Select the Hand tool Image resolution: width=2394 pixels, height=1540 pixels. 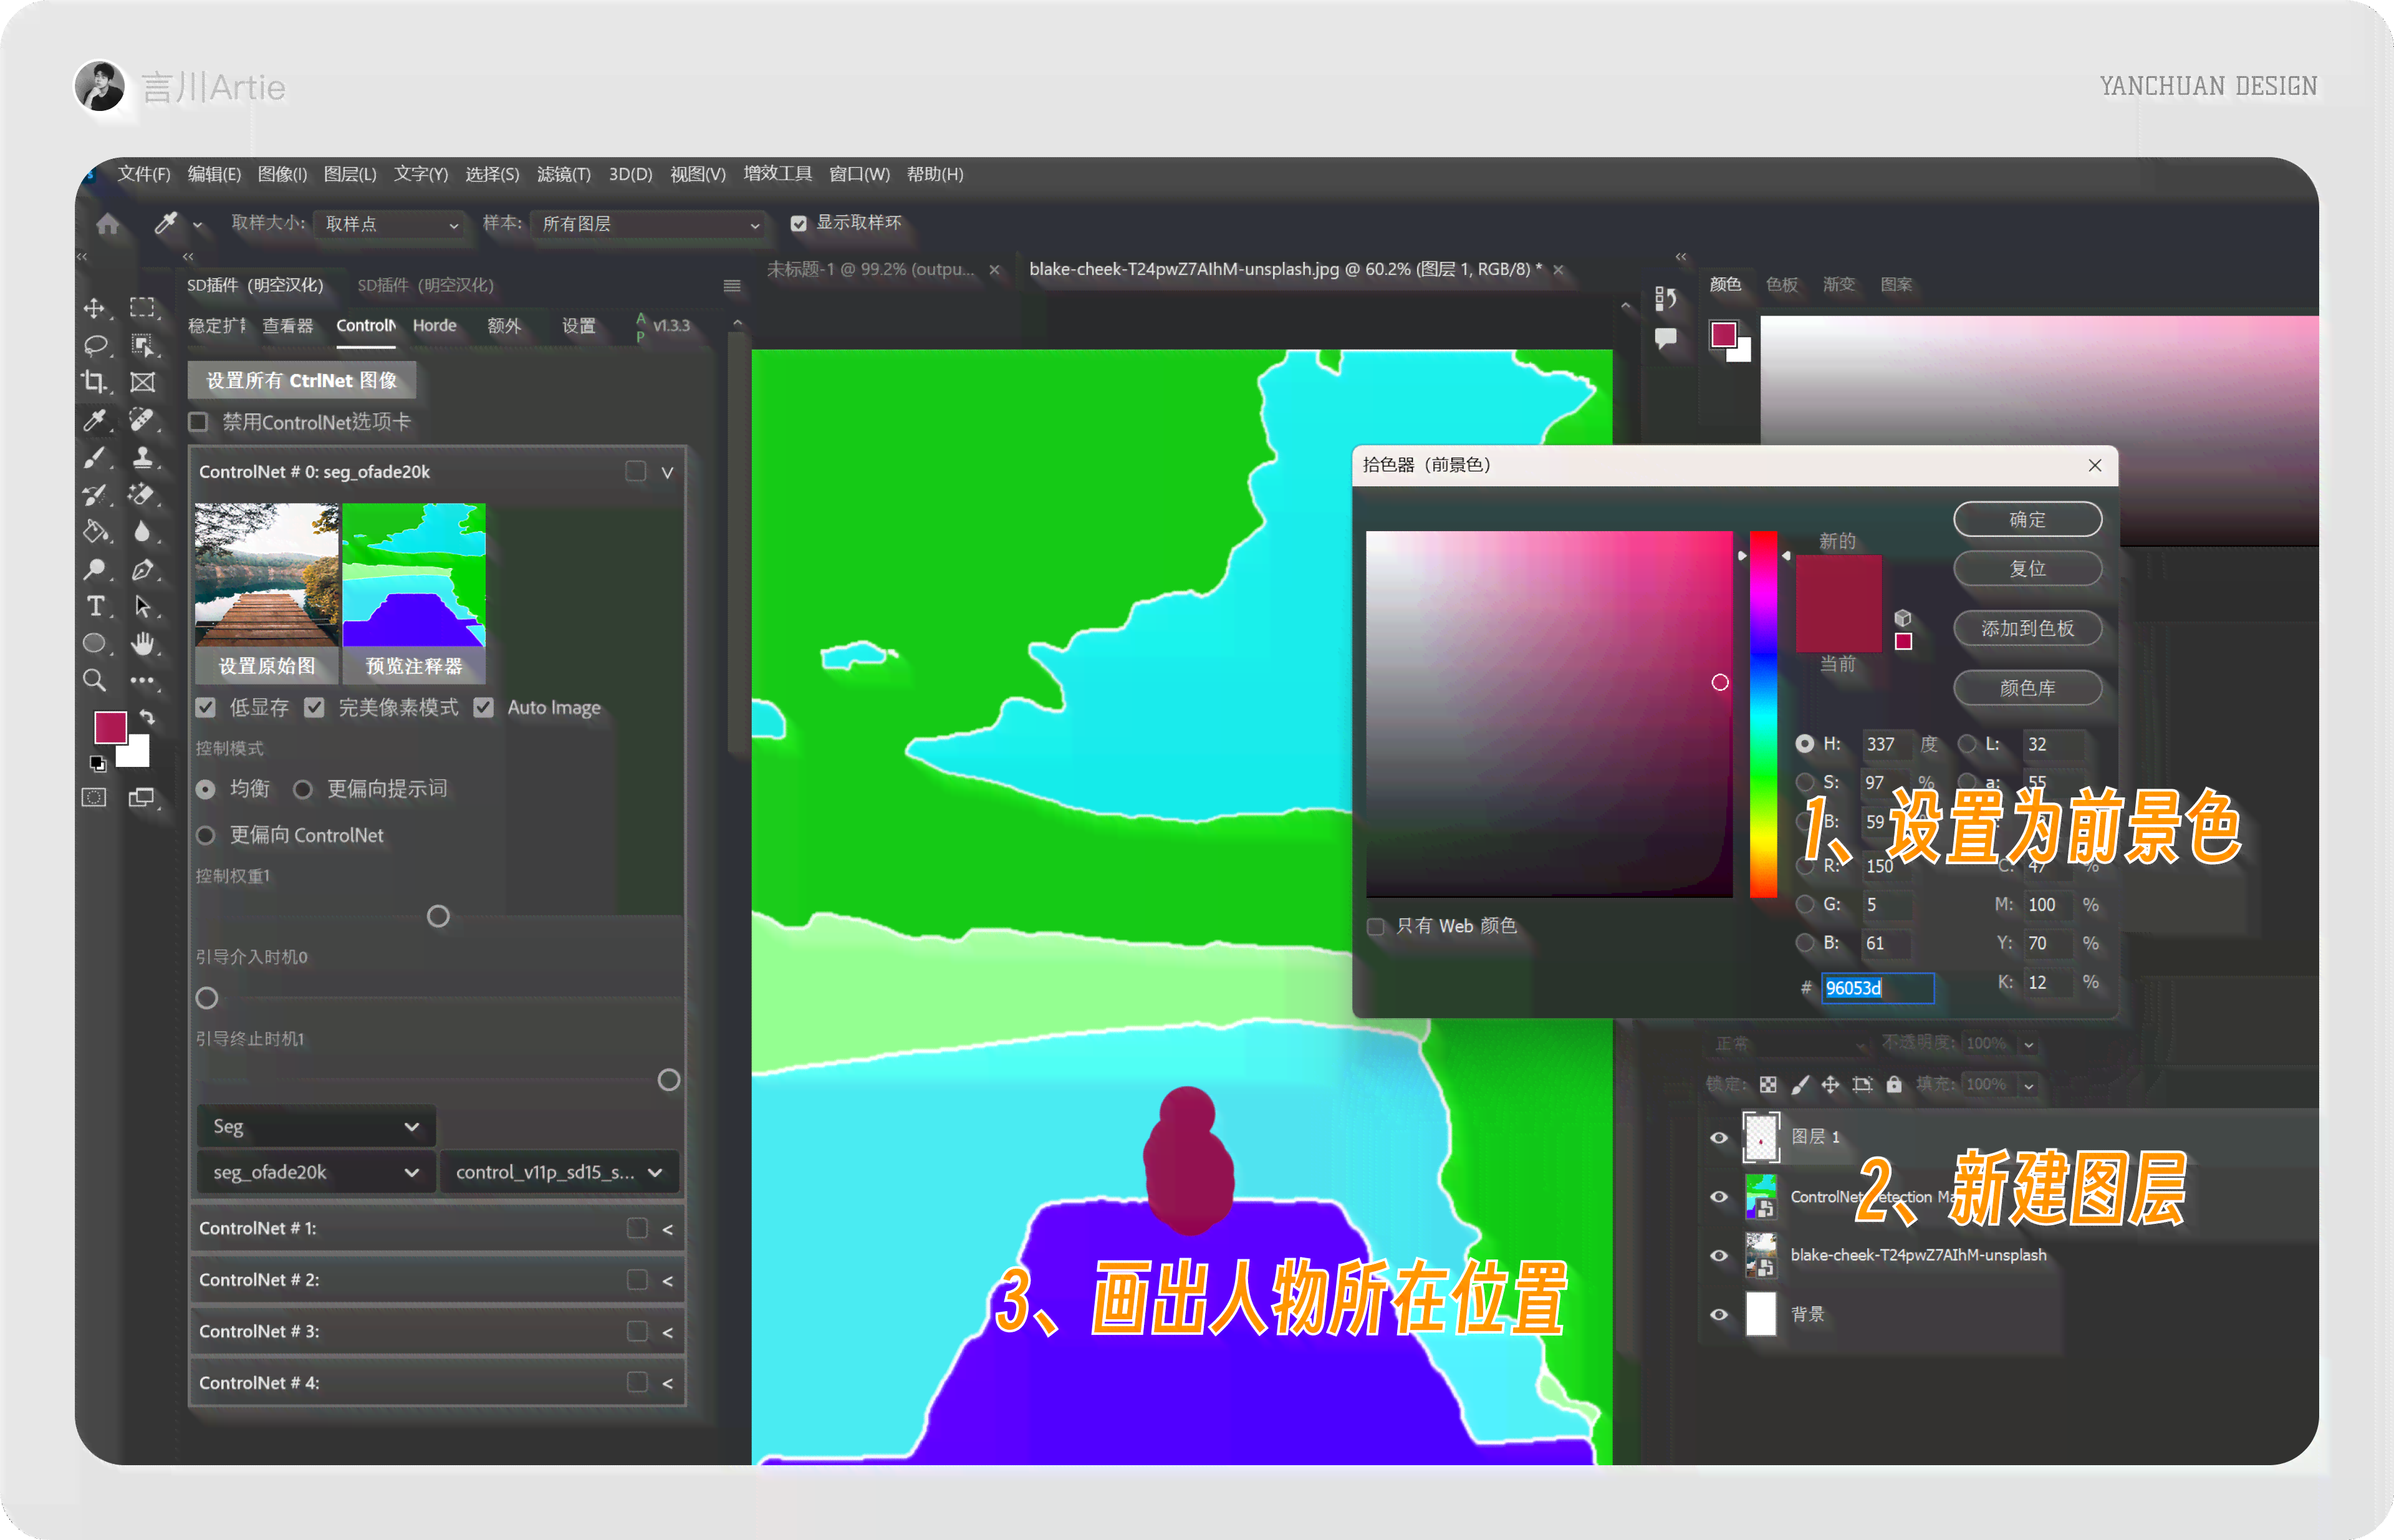pyautogui.click(x=143, y=643)
